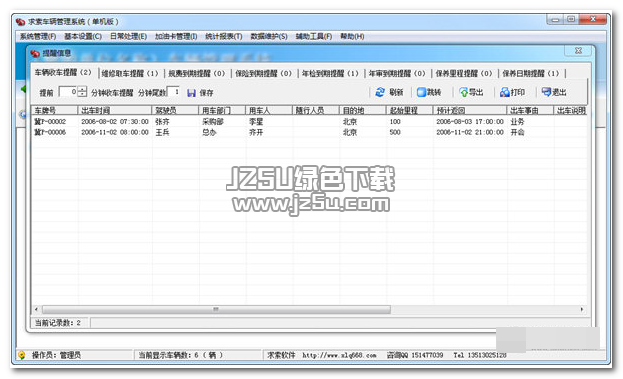Switch to the 年检到期提醒 tab
The height and width of the screenshot is (379, 623).
[330, 73]
